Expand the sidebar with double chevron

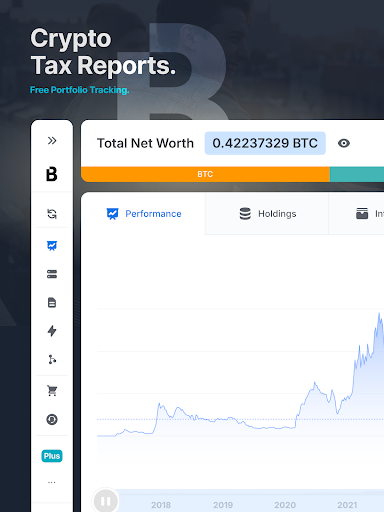[x=52, y=141]
